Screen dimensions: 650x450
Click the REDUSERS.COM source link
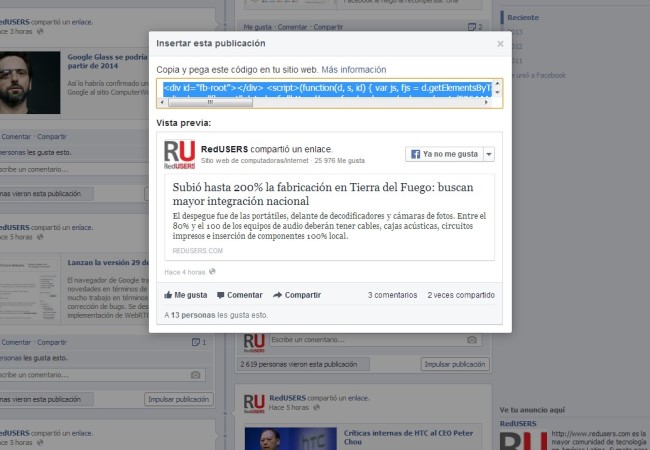click(x=198, y=251)
